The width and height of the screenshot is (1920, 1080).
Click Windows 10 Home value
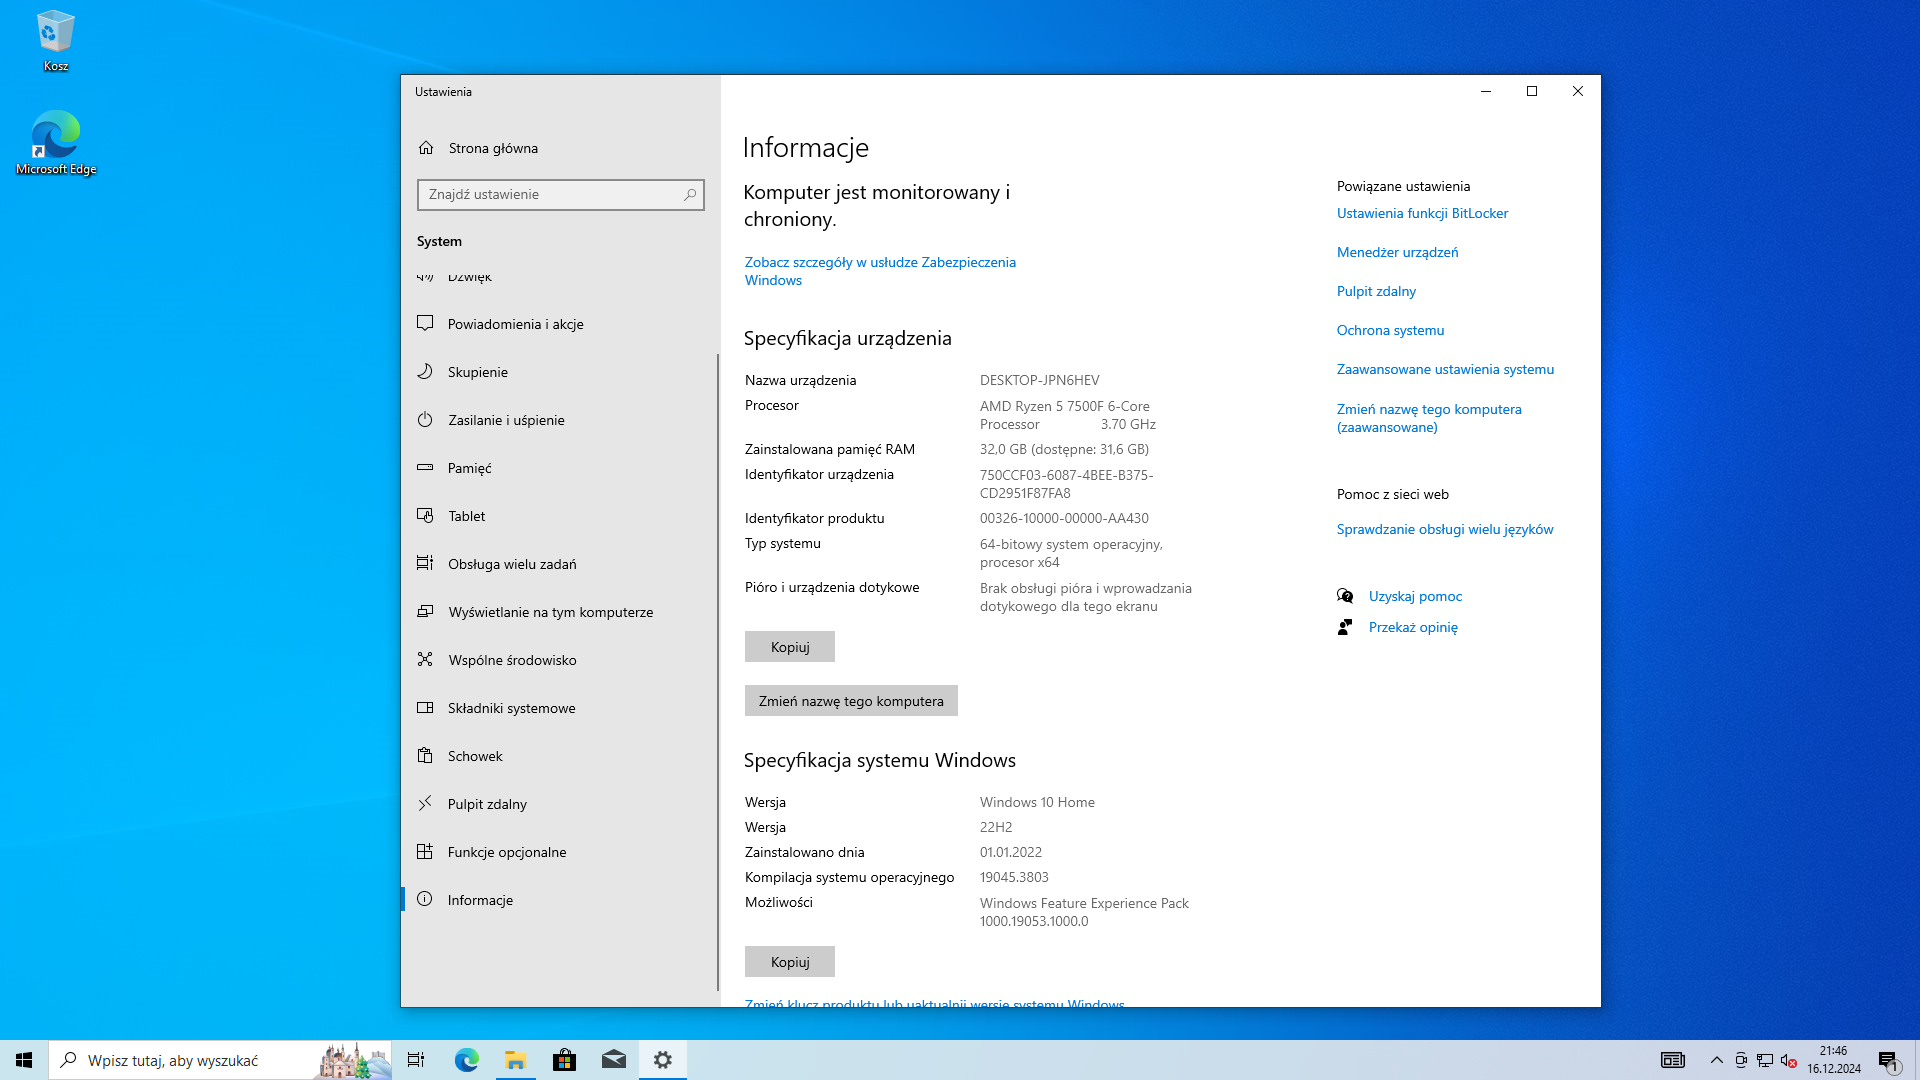click(x=1037, y=802)
